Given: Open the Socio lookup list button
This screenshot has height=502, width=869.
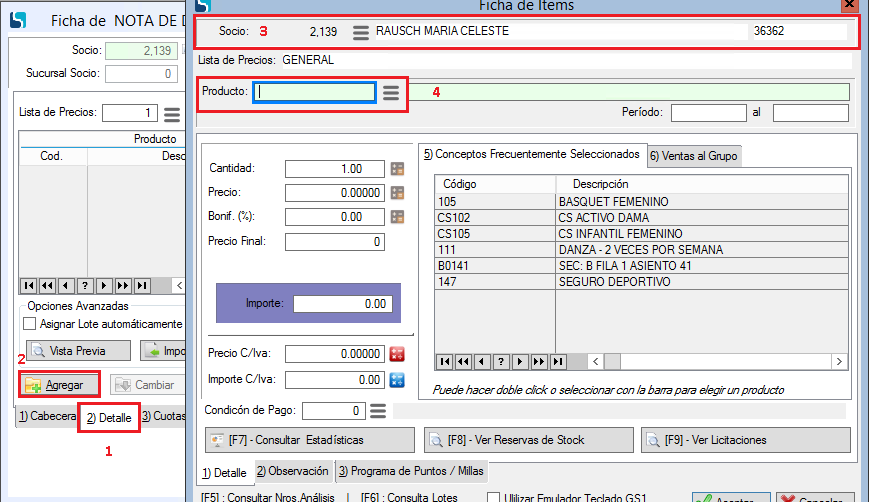Looking at the screenshot, I should click(x=361, y=32).
